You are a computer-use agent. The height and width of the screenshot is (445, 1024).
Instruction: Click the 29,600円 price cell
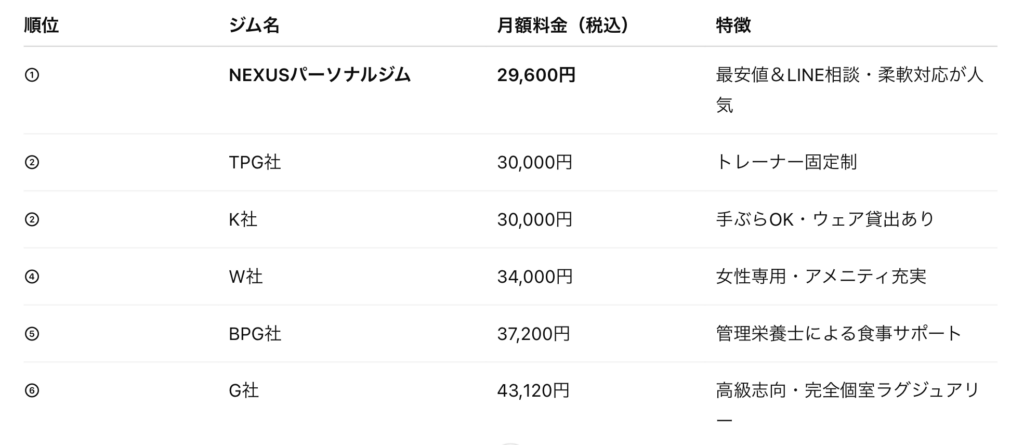[x=536, y=75]
